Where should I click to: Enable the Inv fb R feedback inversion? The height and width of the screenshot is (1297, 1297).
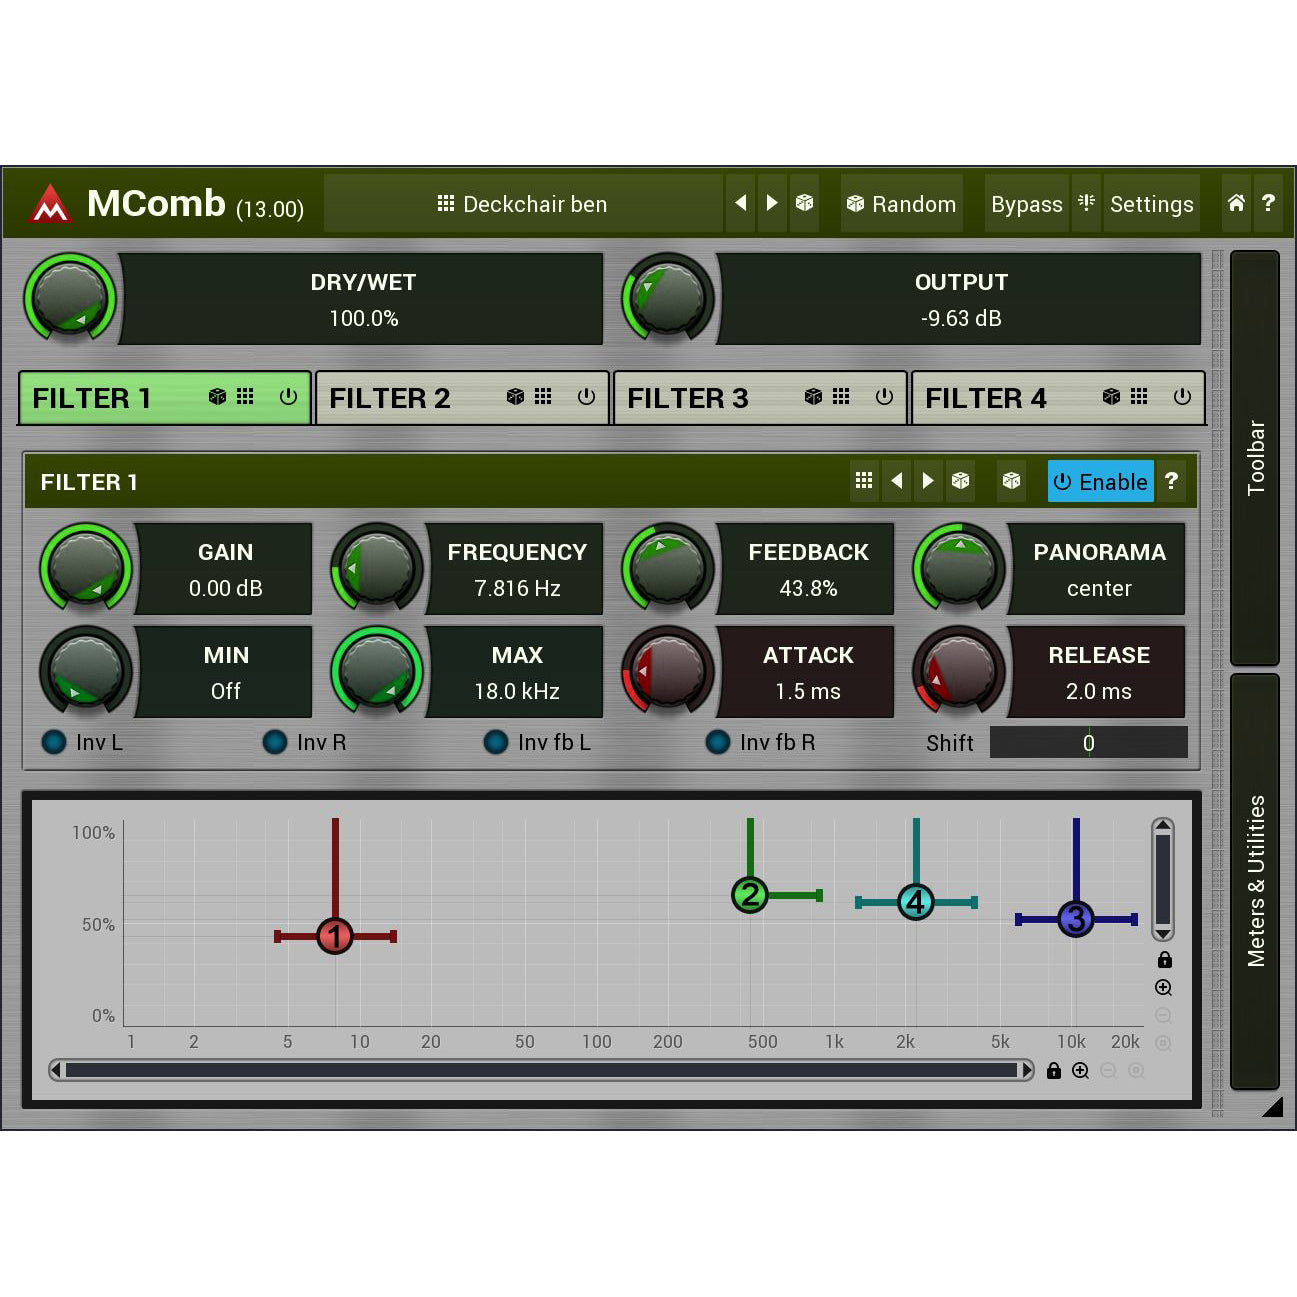(x=718, y=742)
